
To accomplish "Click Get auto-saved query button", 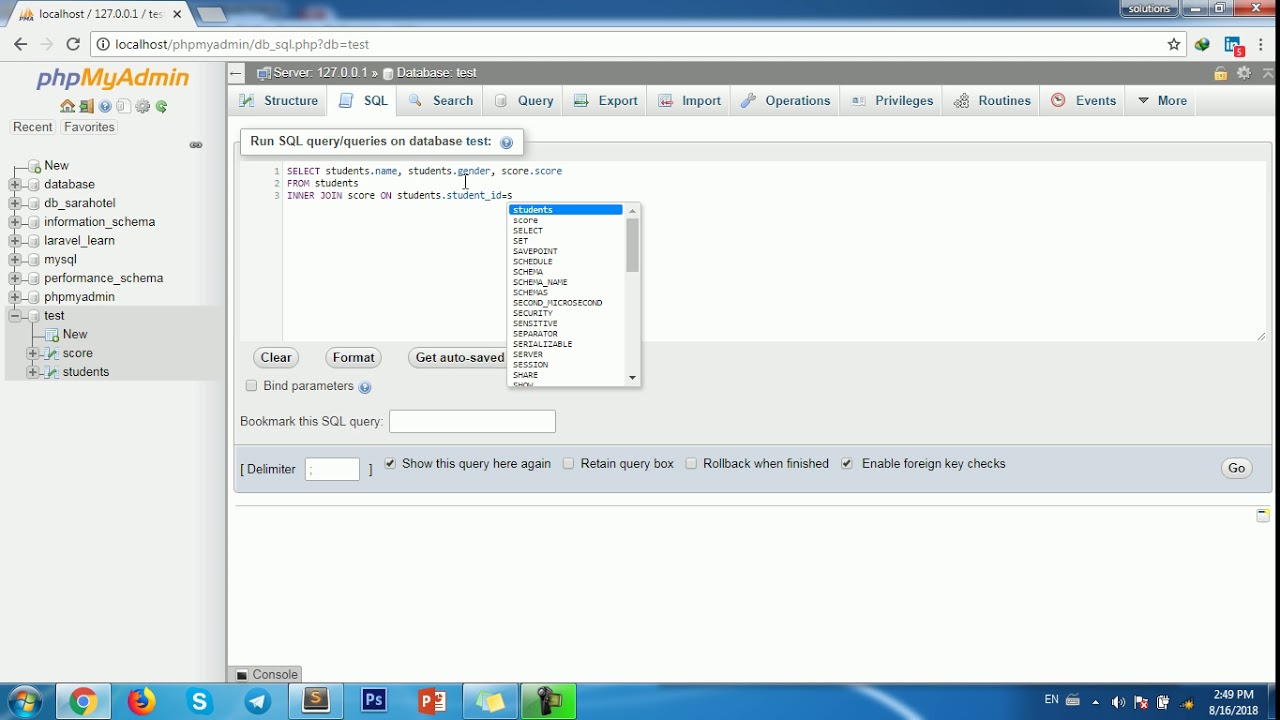I will [x=459, y=358].
